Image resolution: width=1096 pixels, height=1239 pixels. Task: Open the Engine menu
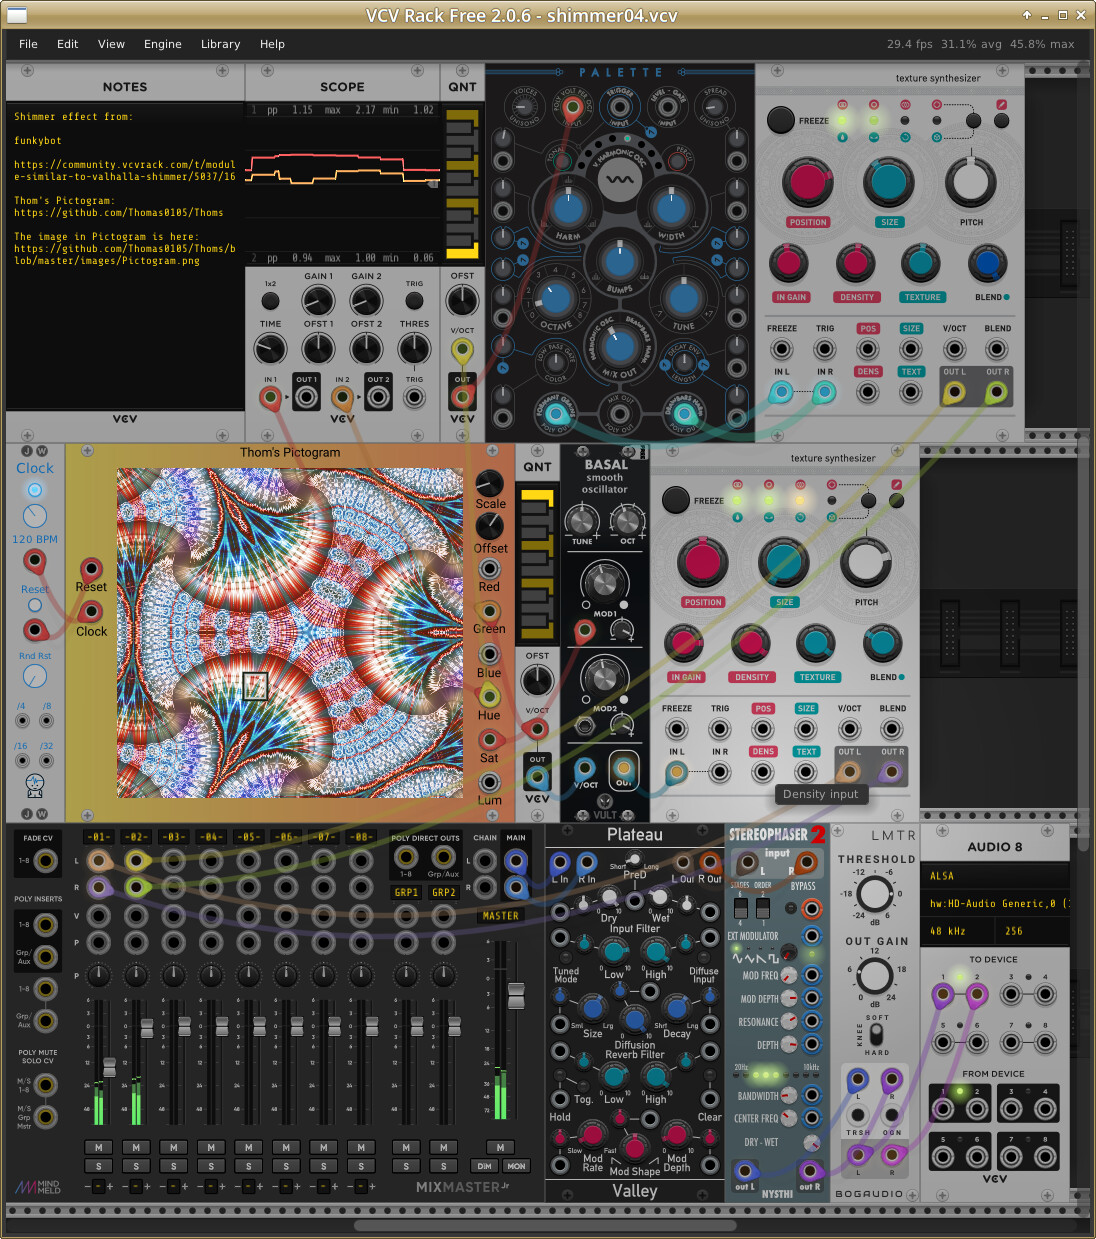point(162,44)
